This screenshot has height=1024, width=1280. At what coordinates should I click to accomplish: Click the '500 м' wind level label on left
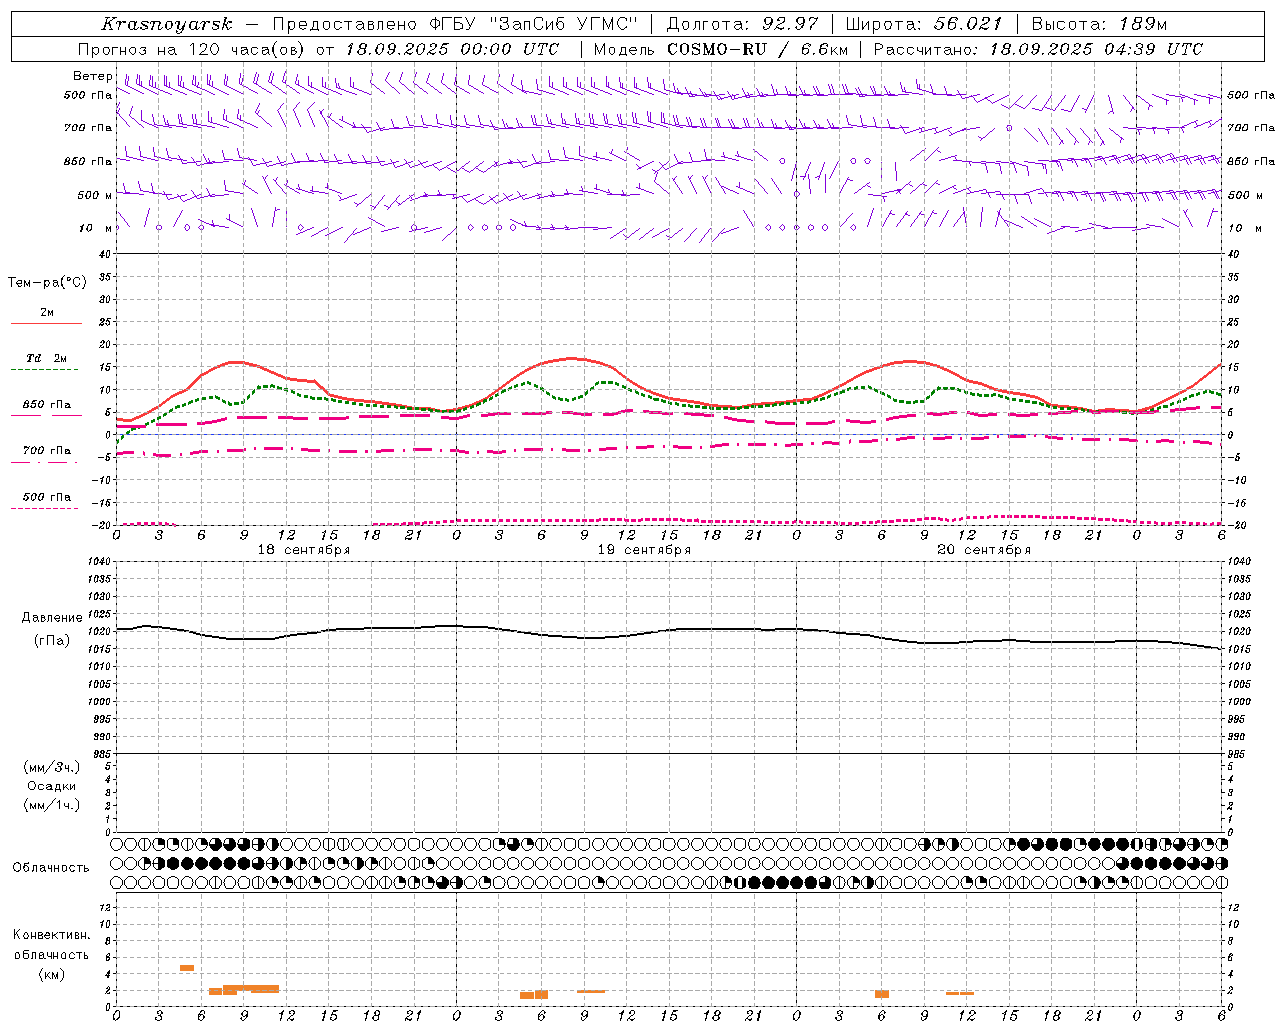95,195
